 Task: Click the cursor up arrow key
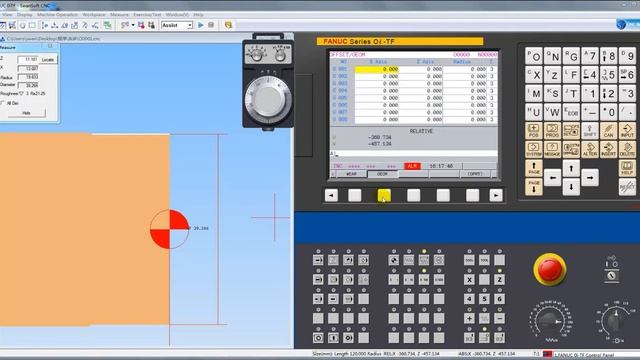coord(571,168)
